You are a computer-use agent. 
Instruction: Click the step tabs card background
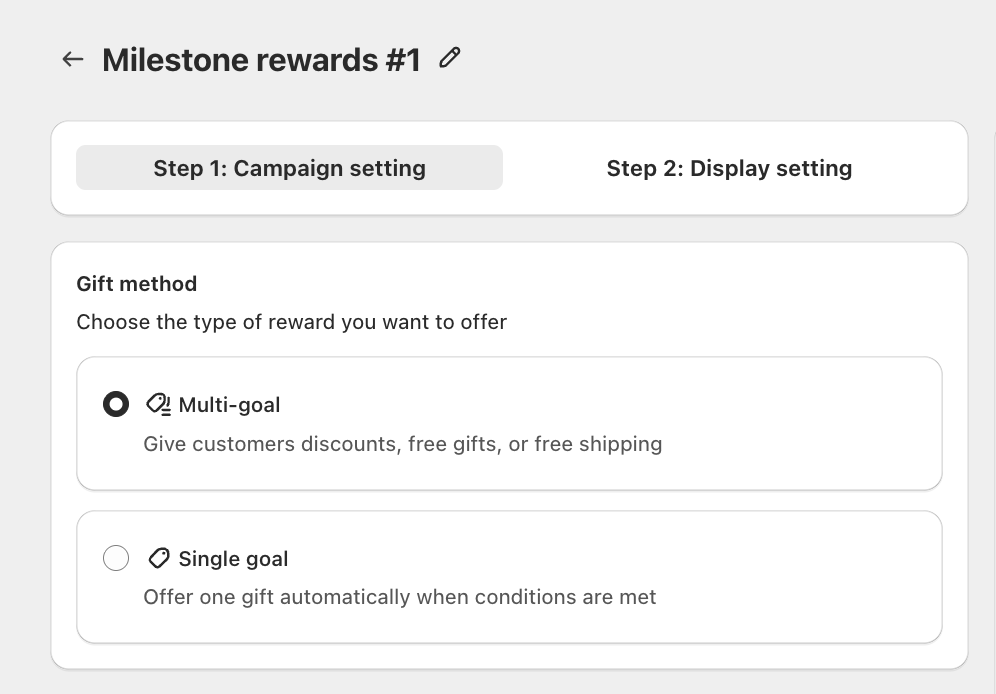pos(509,203)
